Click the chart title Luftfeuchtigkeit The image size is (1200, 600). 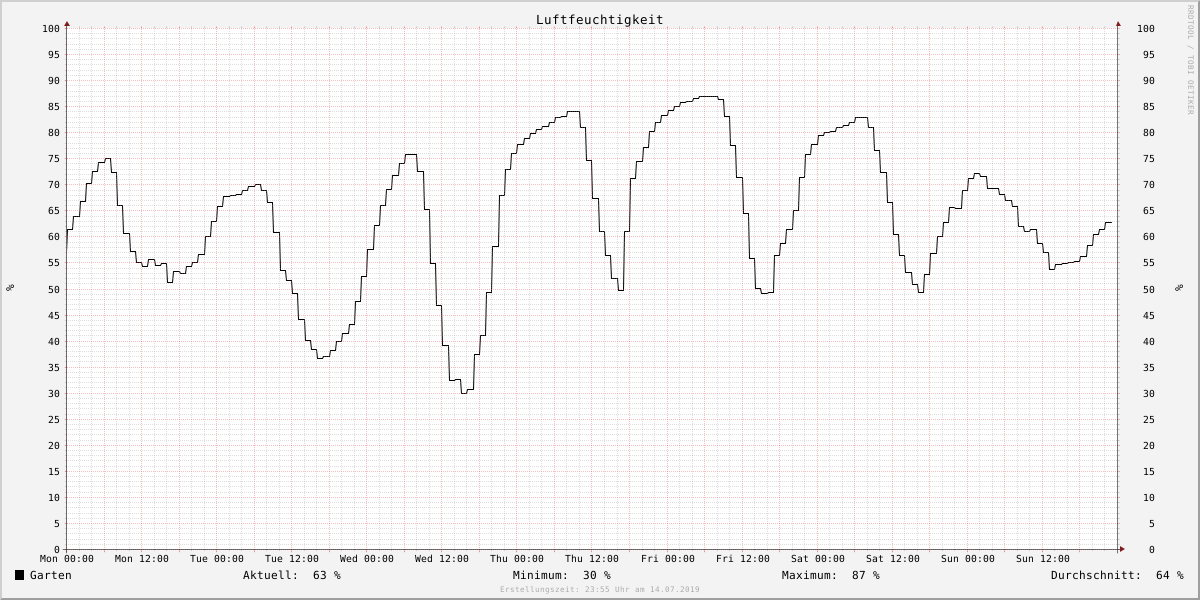coord(599,20)
